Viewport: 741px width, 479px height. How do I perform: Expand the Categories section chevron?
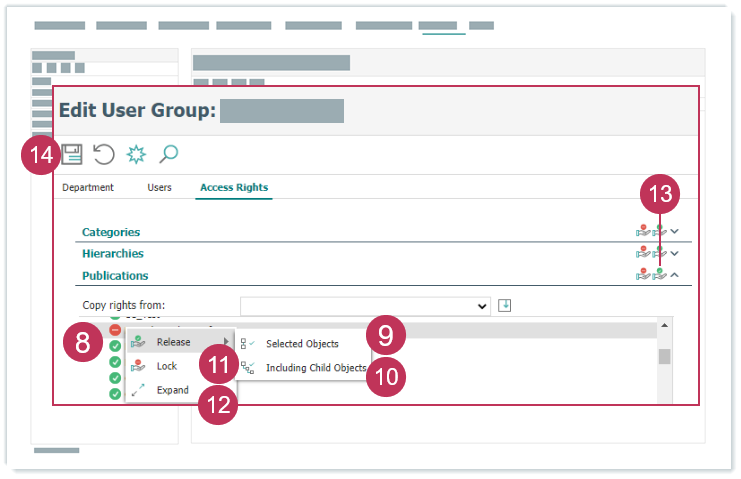(x=675, y=232)
